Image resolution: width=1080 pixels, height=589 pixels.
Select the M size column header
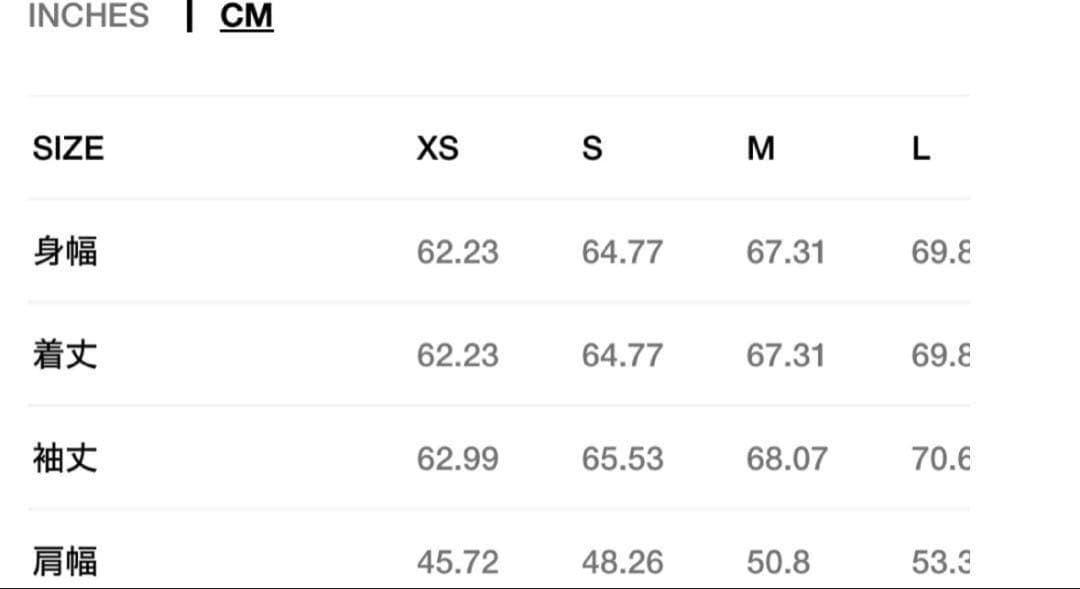point(760,148)
